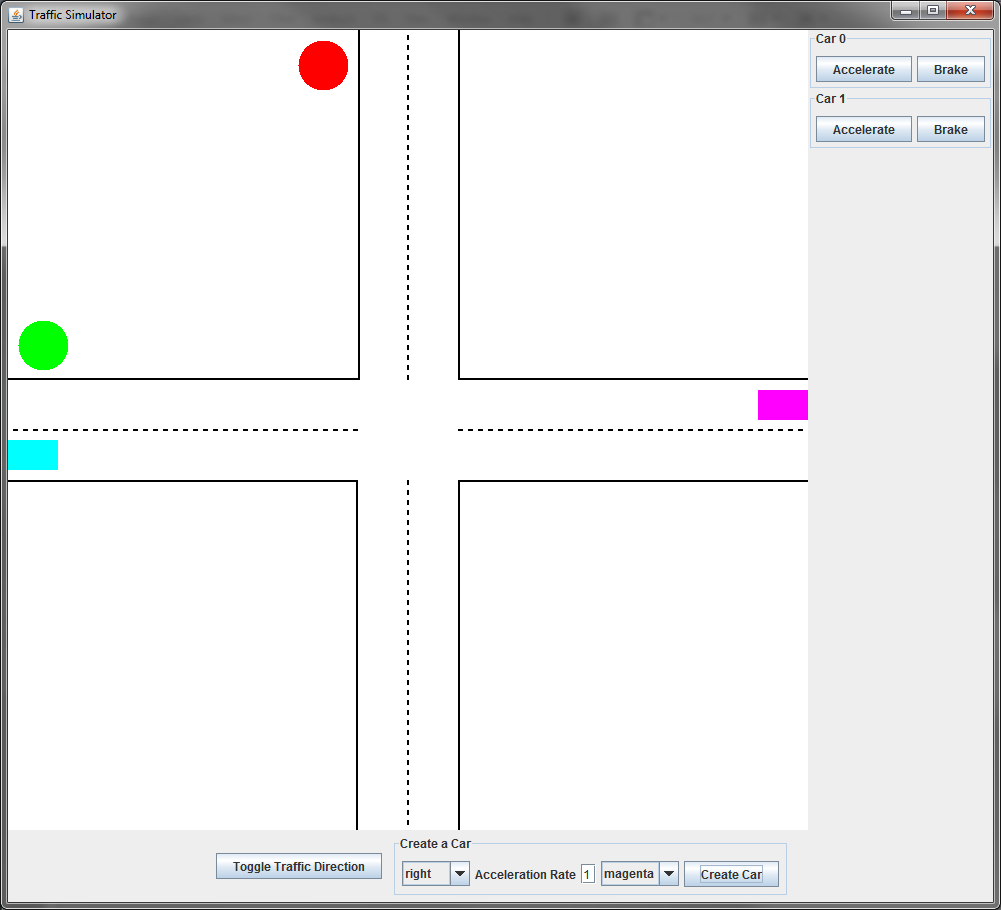The image size is (1001, 910).
Task: Minimize the Traffic Simulator window
Action: pyautogui.click(x=905, y=11)
